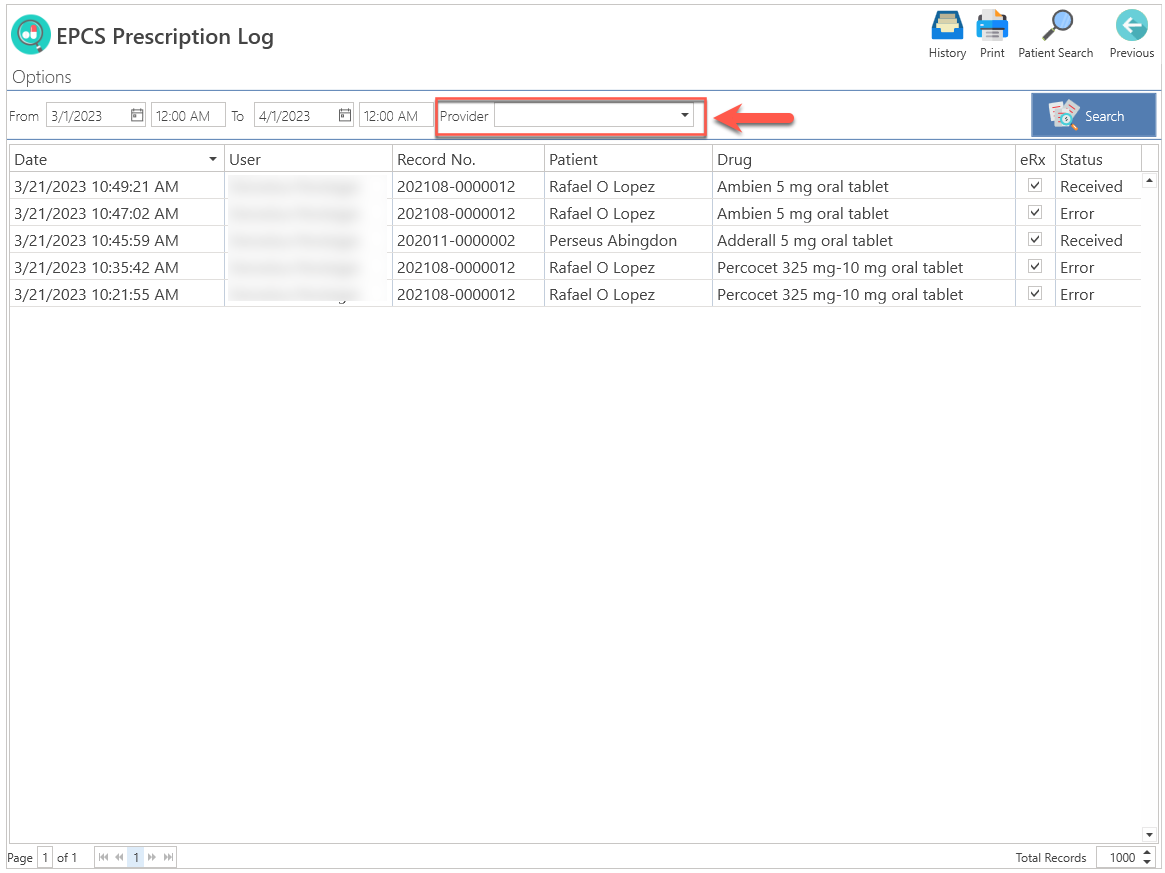This screenshot has height=873, width=1165.
Task: Select date cell 3/21/2023 10:49:21 AM
Action: (117, 186)
